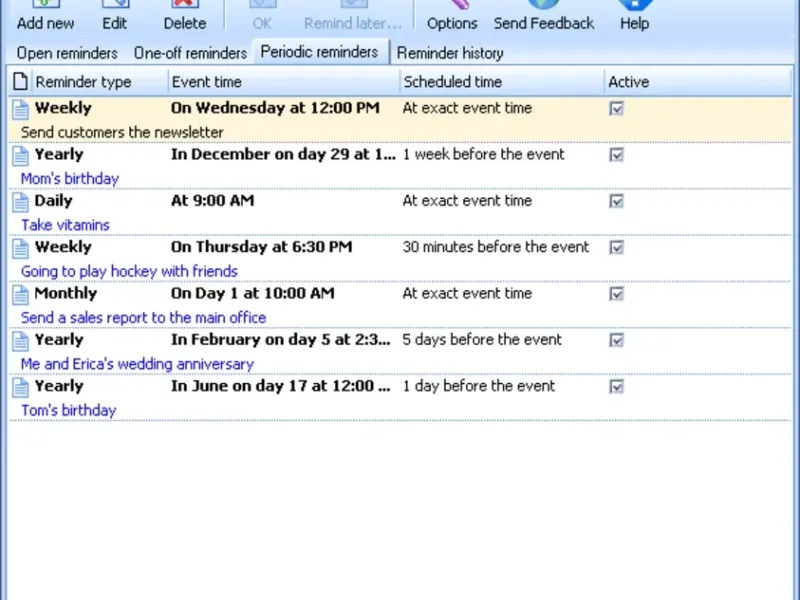Click the Delete toolbar button

[x=185, y=15]
